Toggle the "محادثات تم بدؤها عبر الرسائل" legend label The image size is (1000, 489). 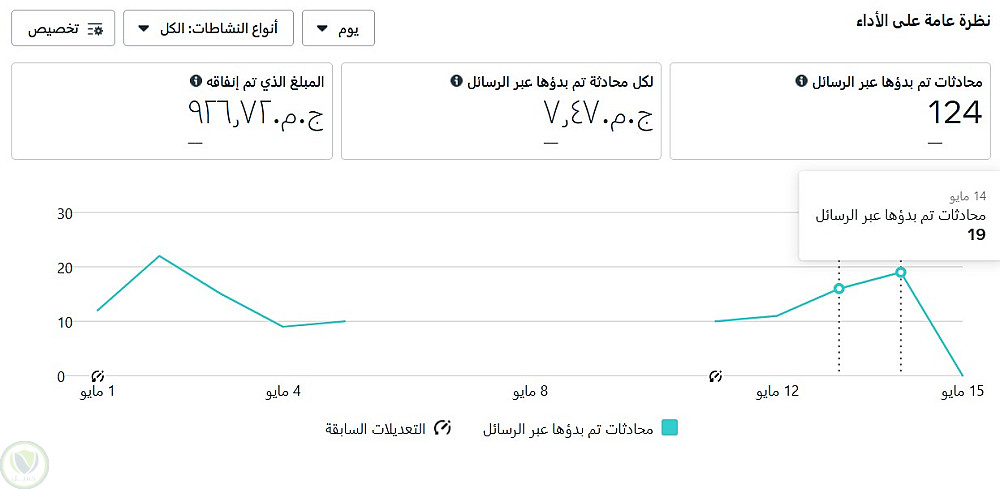(567, 429)
